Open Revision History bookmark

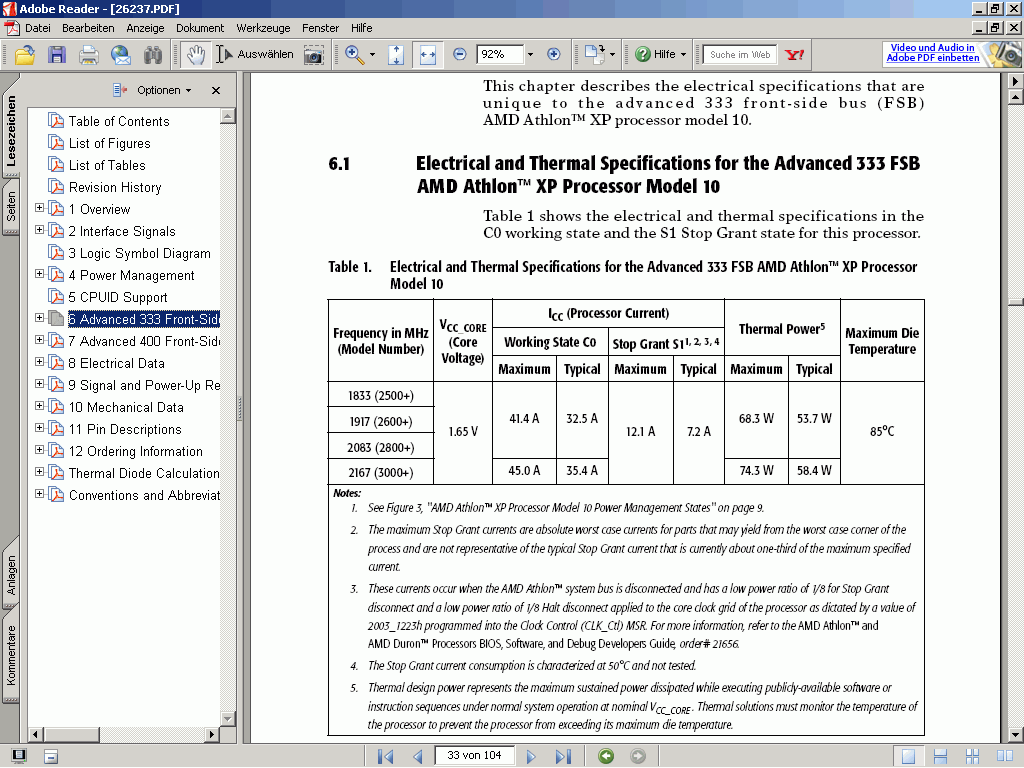point(115,187)
